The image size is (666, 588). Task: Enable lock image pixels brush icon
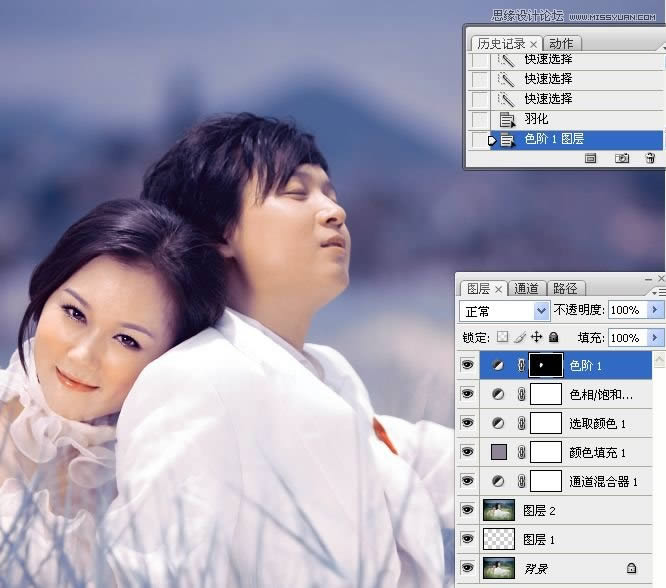pyautogui.click(x=519, y=338)
